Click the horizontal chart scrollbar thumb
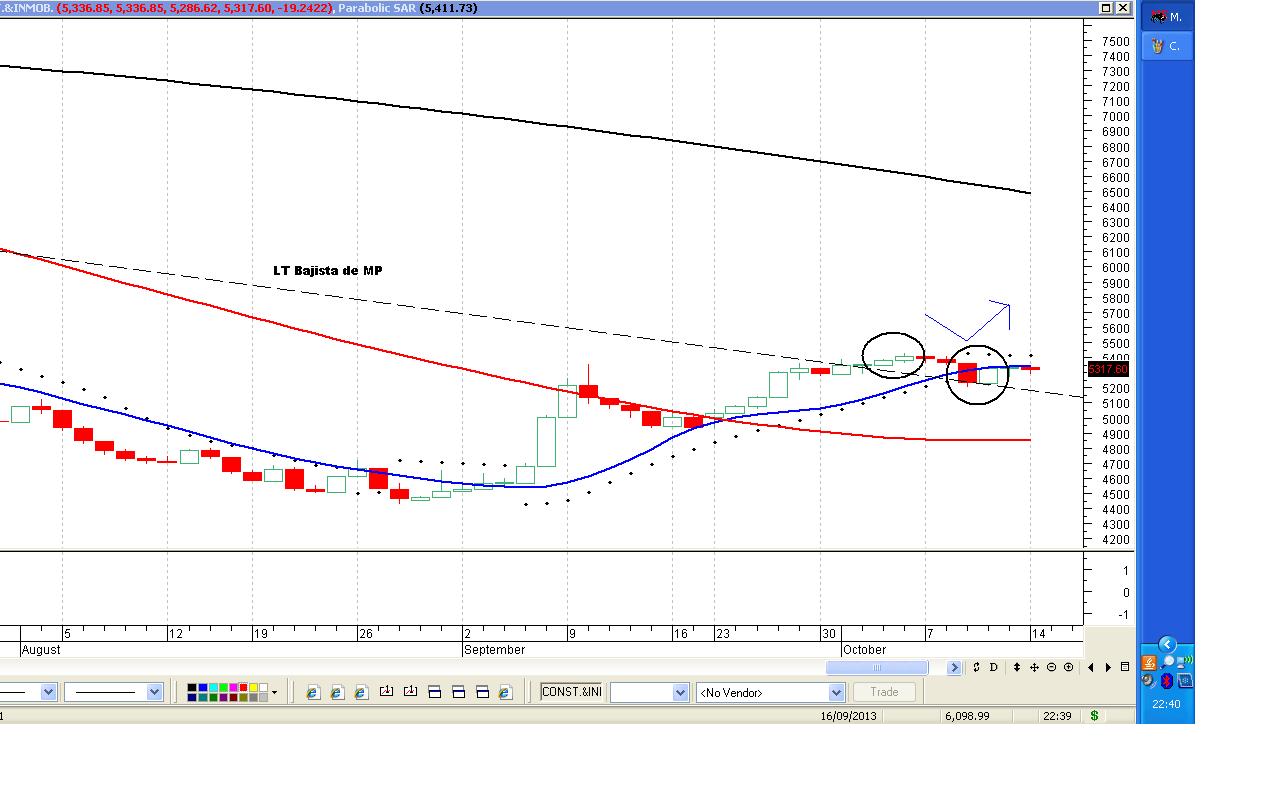Image resolution: width=1280 pixels, height=800 pixels. click(x=877, y=667)
